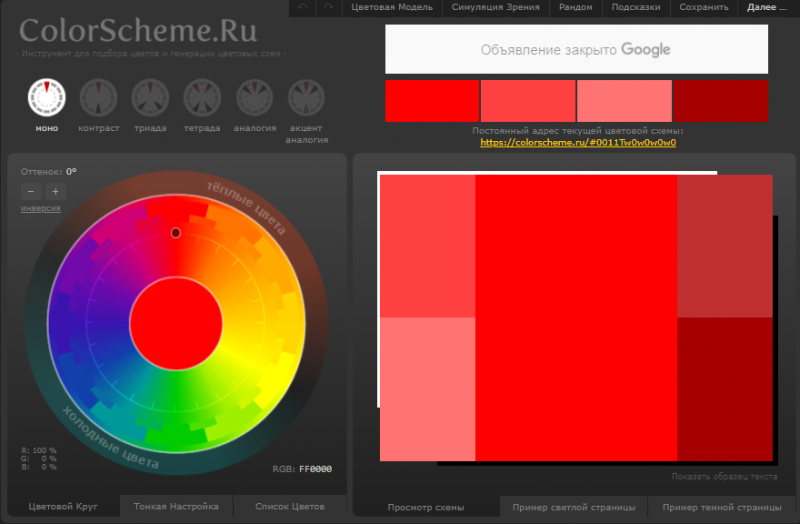Viewport: 800px width, 524px height.
Task: Open the Пример темной страницы tab
Action: tap(721, 507)
